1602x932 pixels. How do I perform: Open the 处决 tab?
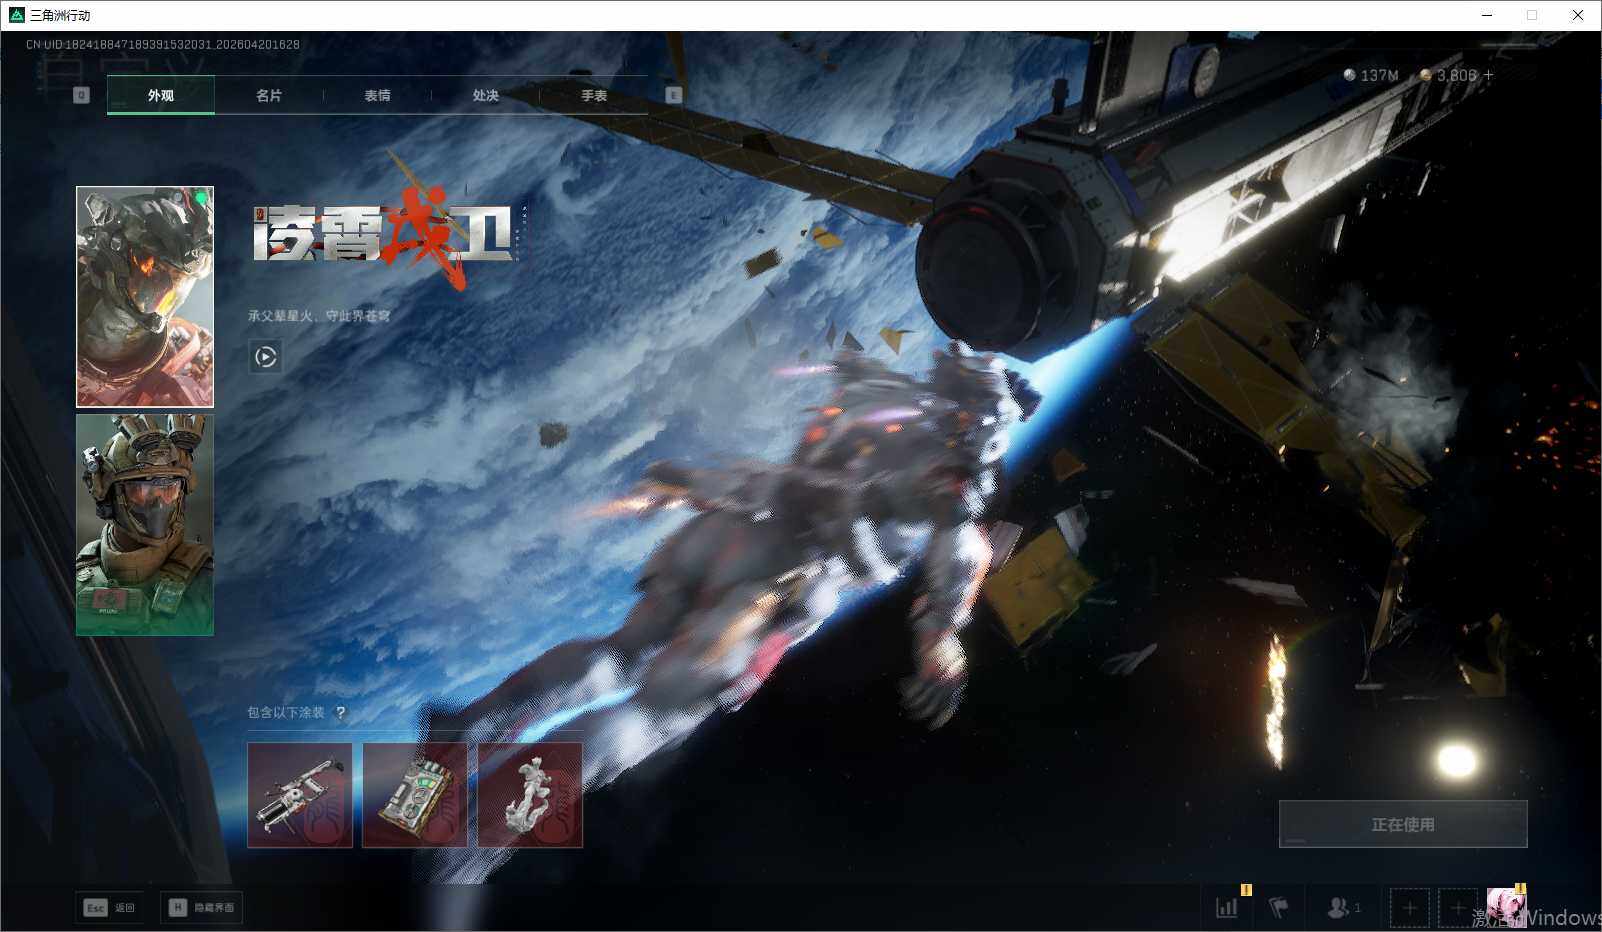pyautogui.click(x=485, y=95)
